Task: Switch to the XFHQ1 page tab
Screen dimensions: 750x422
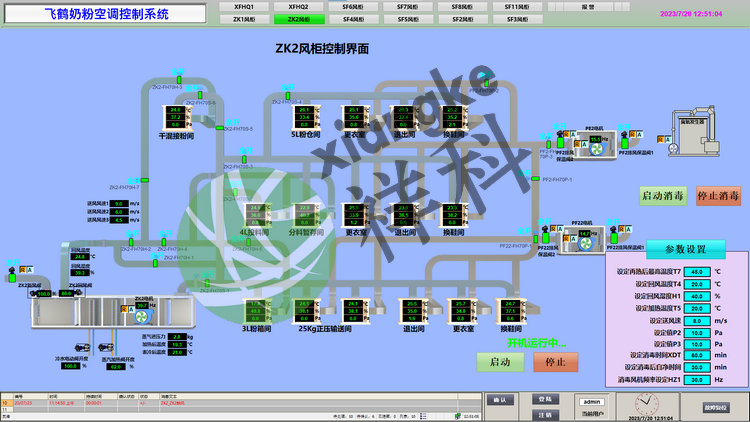Action: click(243, 6)
